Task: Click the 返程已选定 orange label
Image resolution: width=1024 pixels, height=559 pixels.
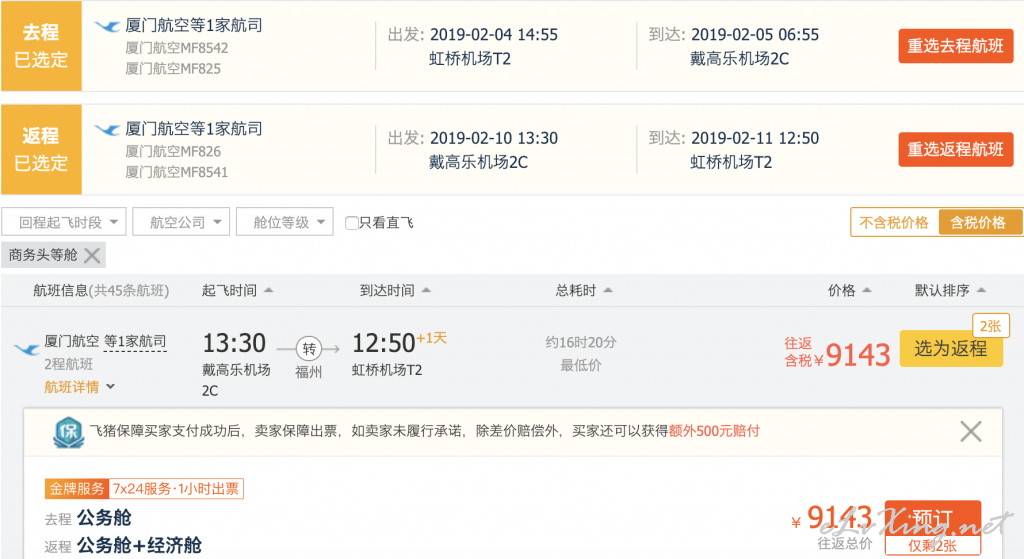Action: (41, 150)
